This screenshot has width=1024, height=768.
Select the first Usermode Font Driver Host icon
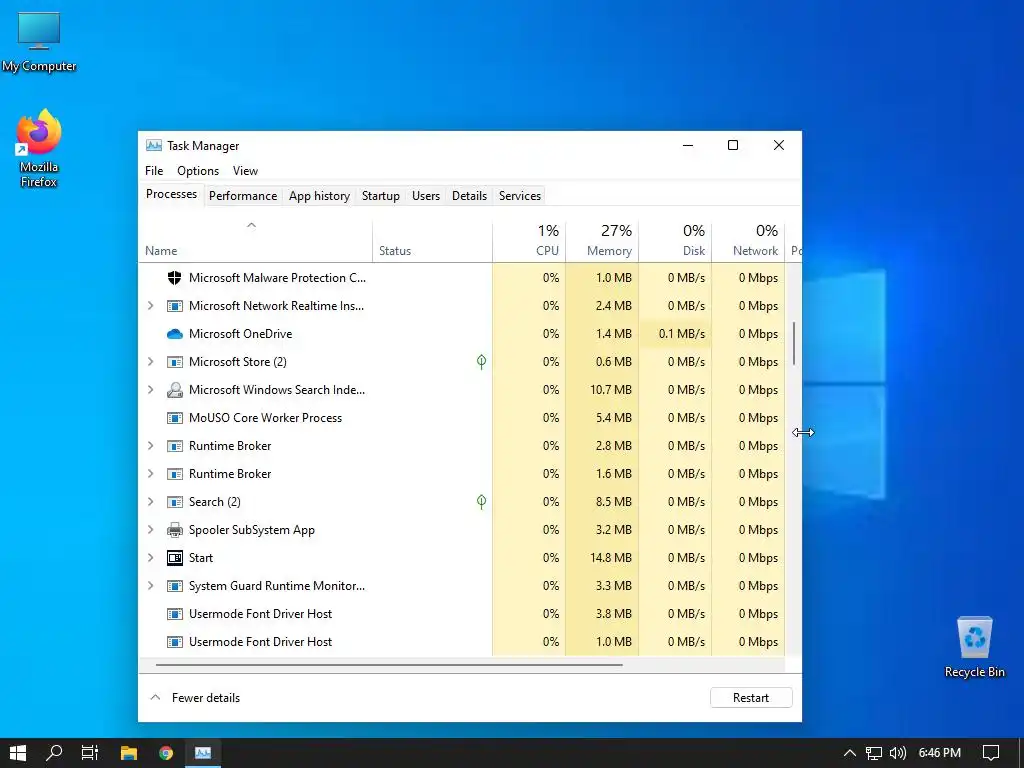[x=174, y=614]
